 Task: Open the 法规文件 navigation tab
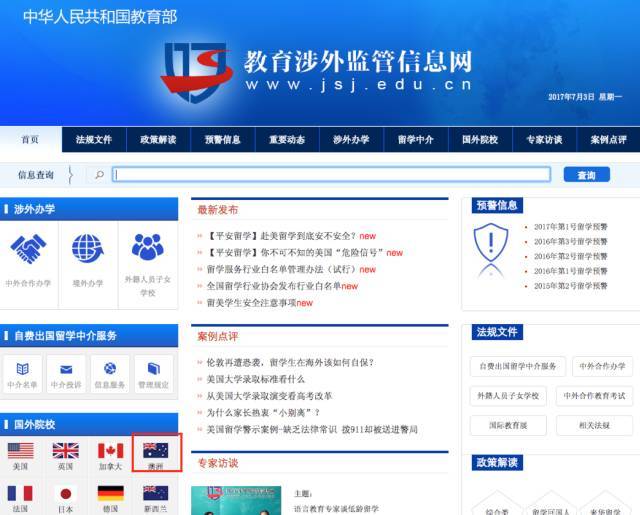pyautogui.click(x=95, y=140)
